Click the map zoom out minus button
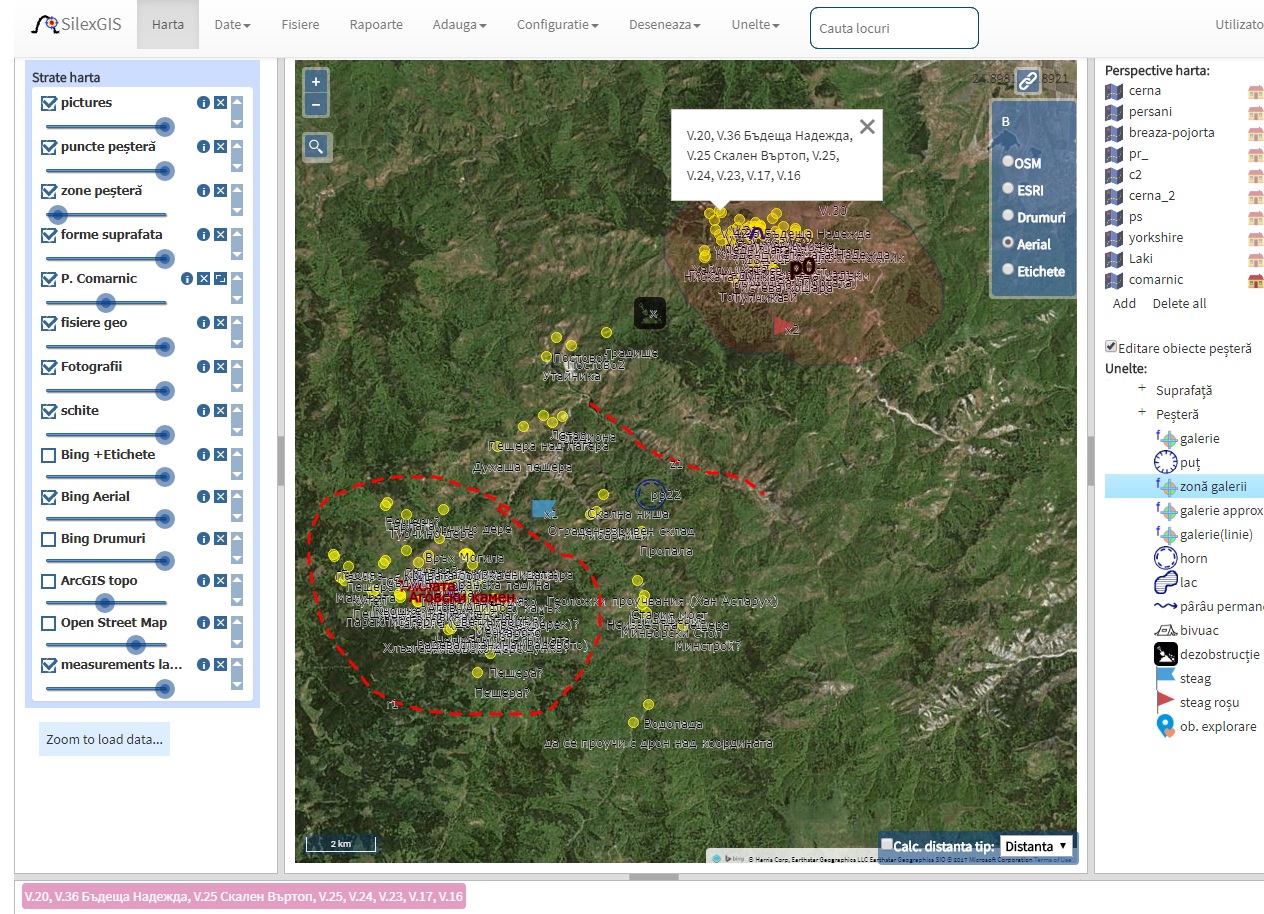Screen dimensions: 1264x914 [x=316, y=104]
